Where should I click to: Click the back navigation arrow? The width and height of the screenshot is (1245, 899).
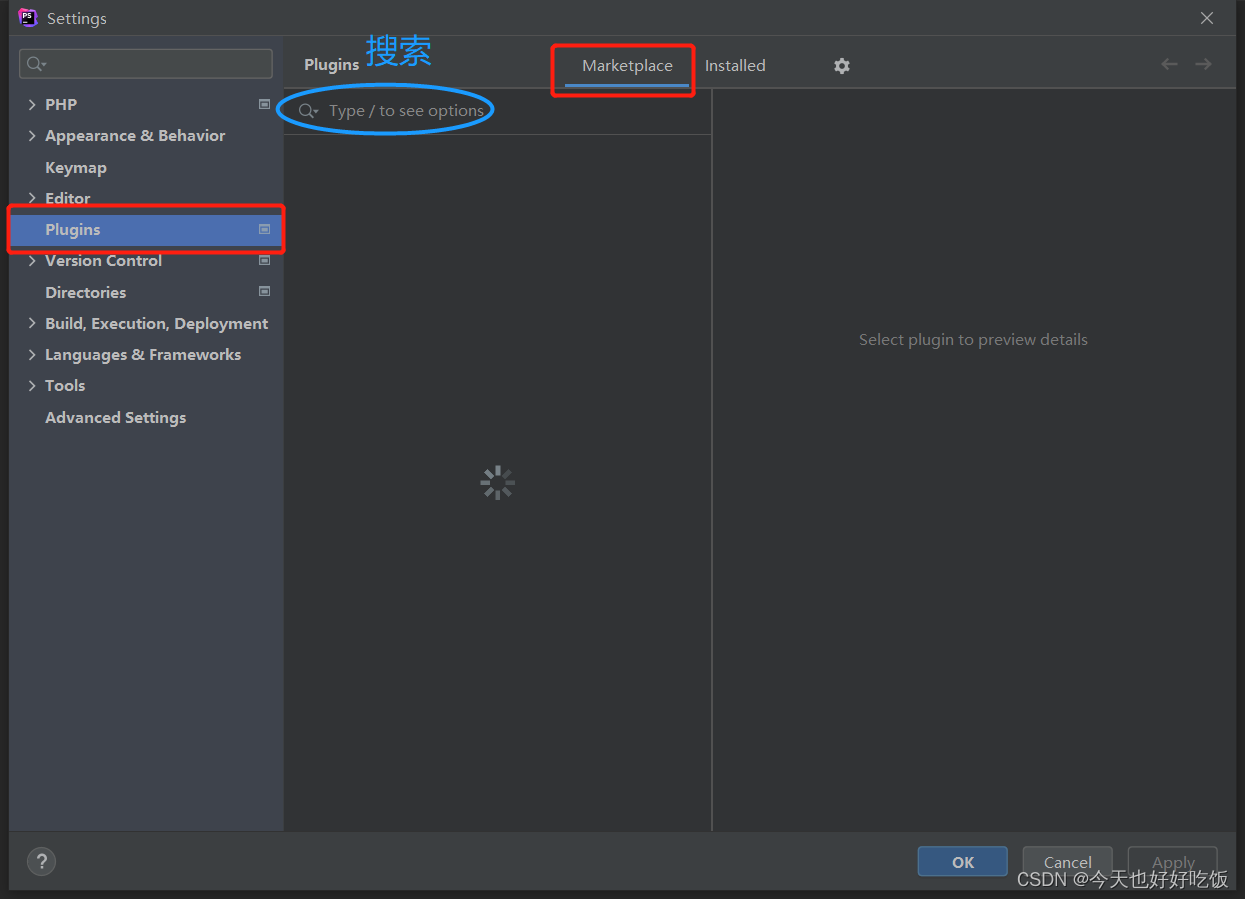(1169, 64)
